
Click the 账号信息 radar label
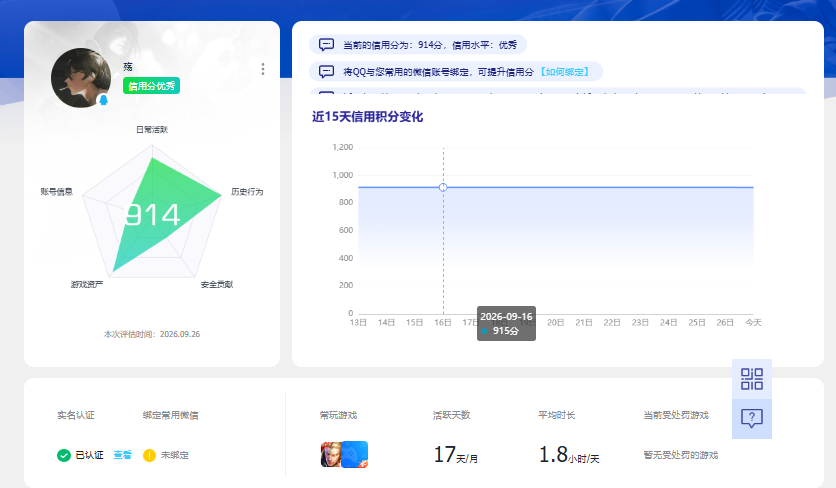(x=57, y=191)
